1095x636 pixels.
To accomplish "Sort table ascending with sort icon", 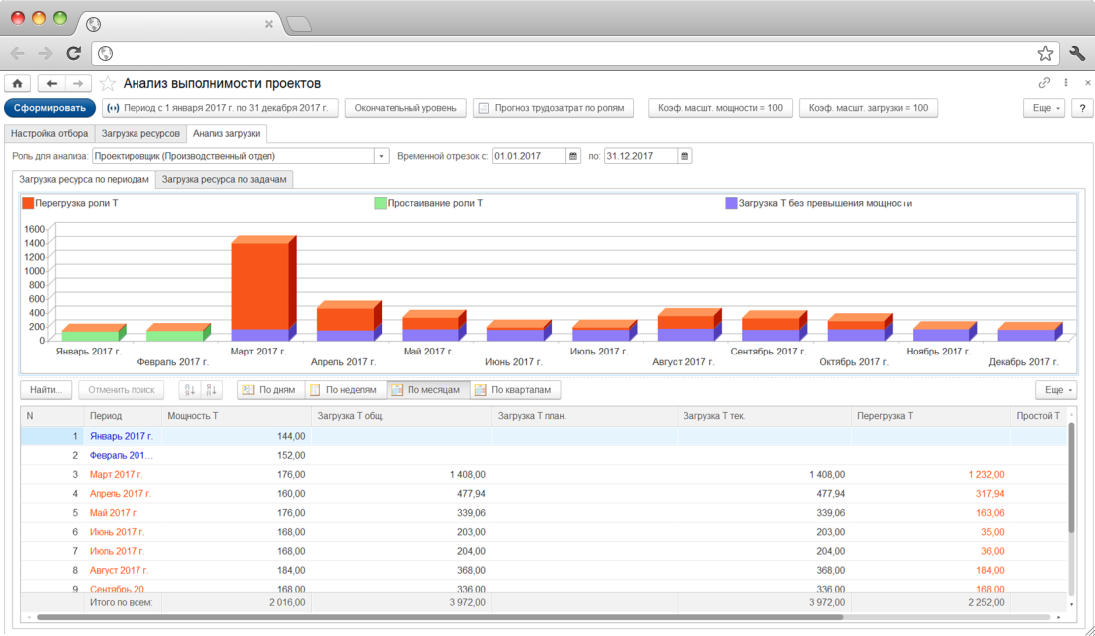I will [x=189, y=390].
